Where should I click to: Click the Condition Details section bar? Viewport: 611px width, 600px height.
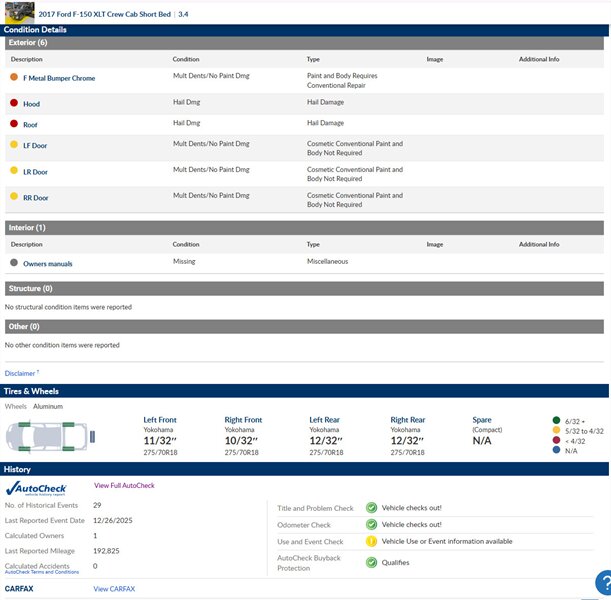[304, 30]
